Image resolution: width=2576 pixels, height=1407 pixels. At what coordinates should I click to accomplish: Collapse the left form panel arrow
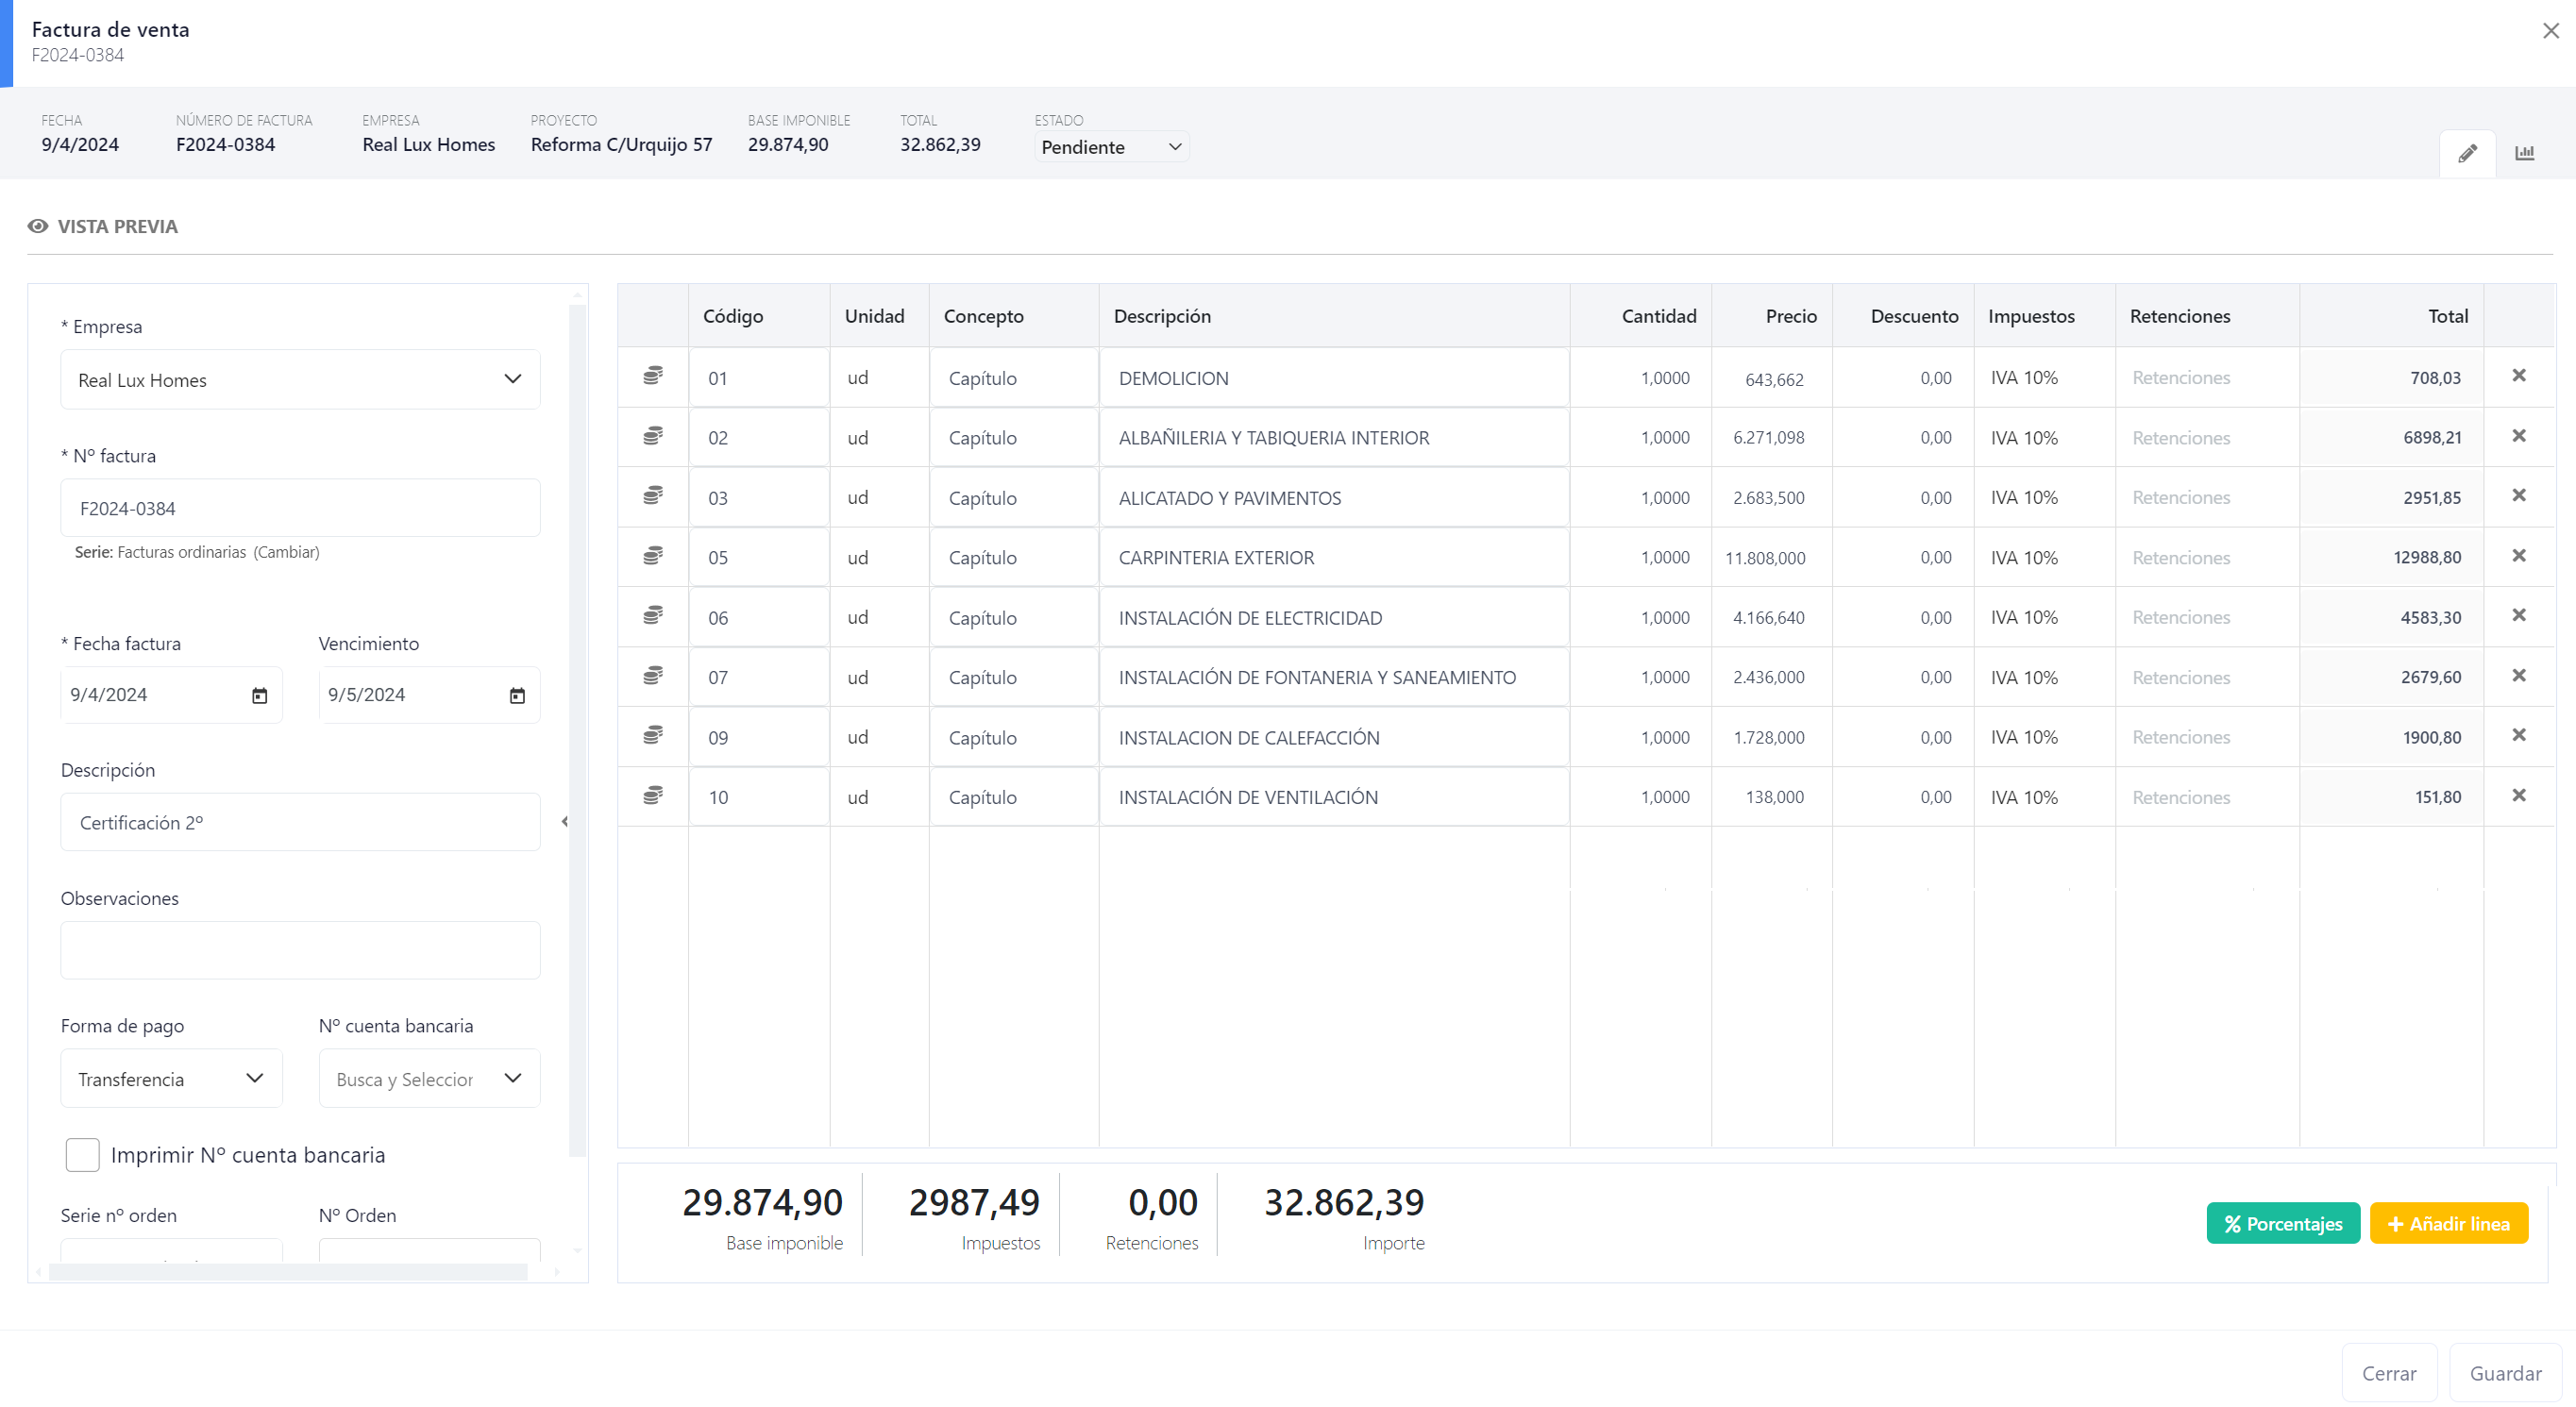pyautogui.click(x=565, y=822)
